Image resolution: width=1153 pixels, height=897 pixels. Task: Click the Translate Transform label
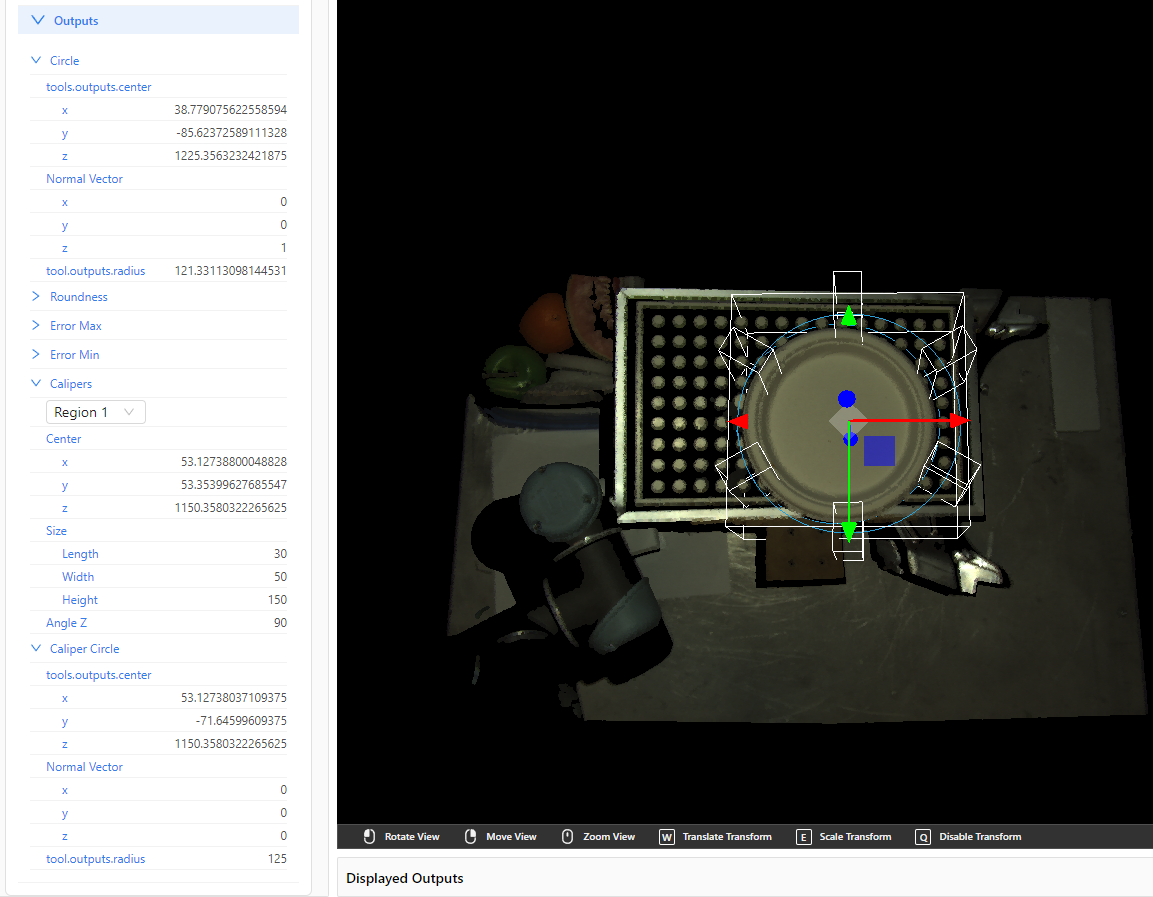[x=727, y=837]
